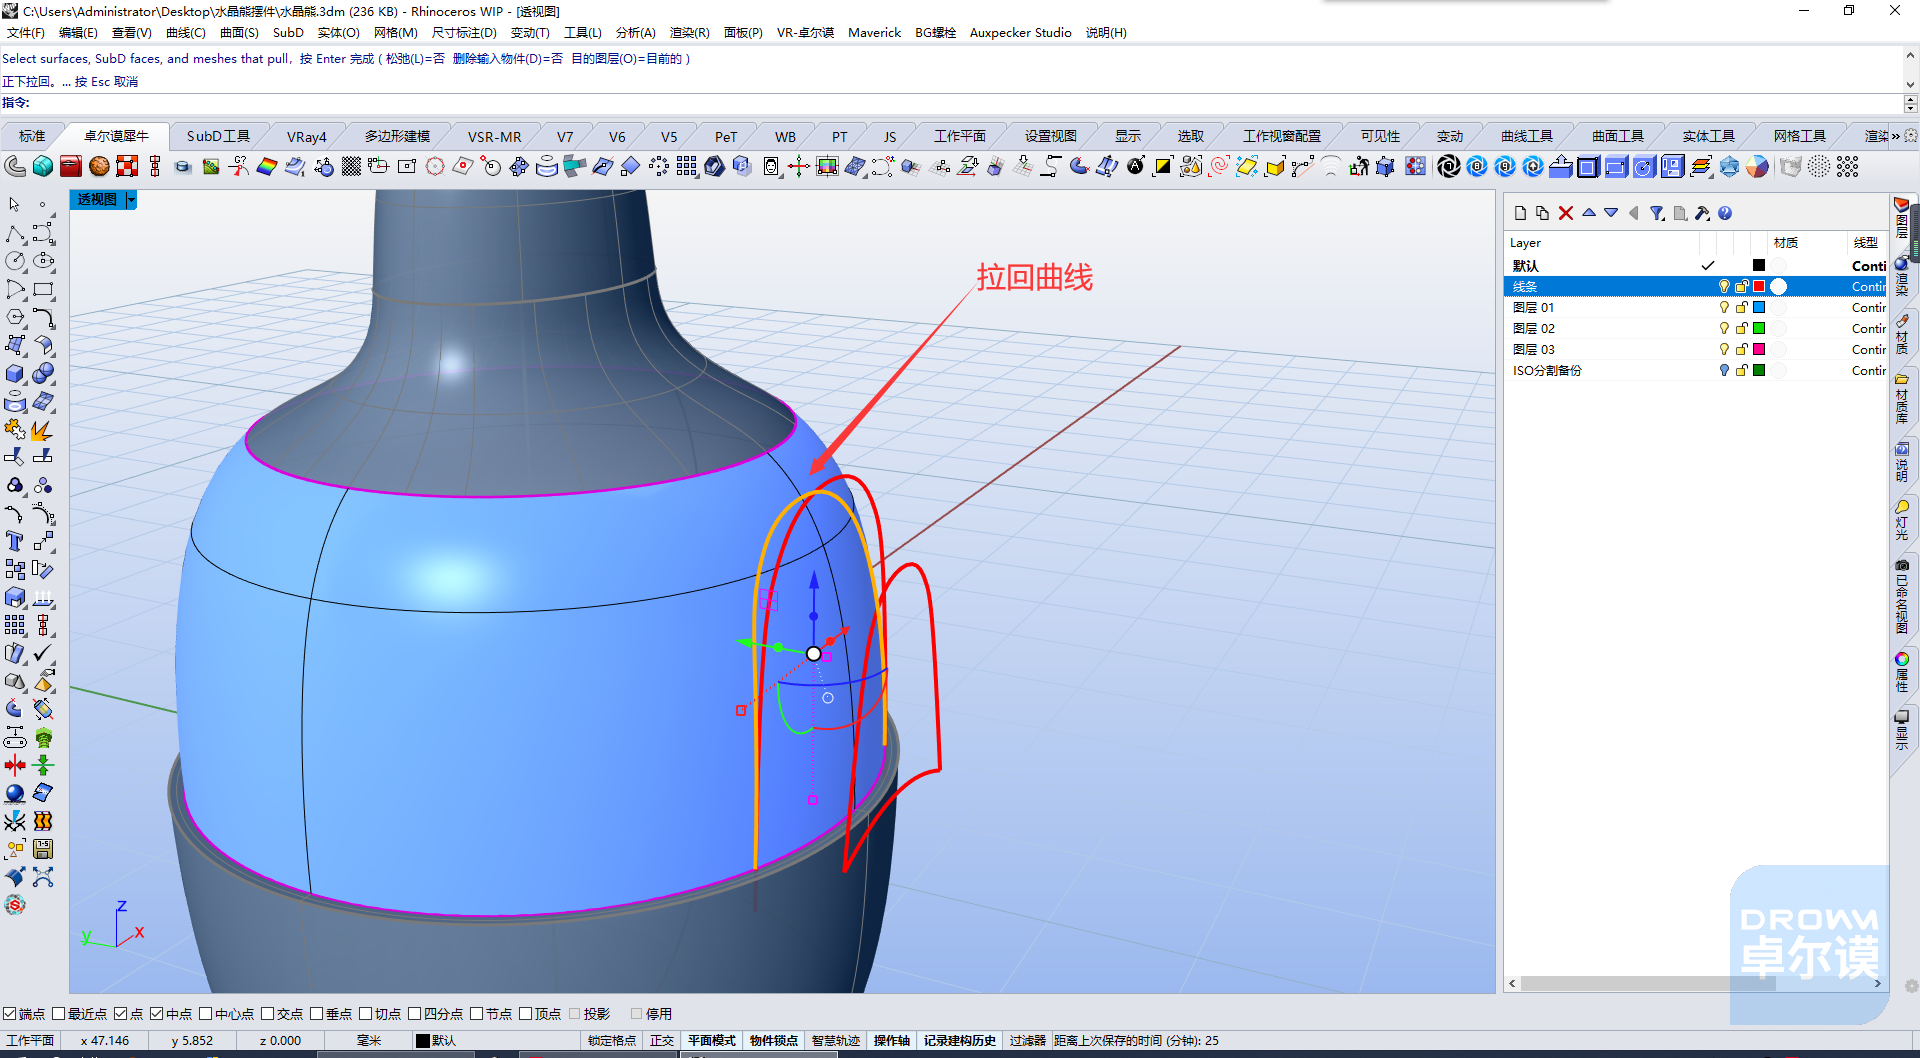Select the pointer arrow tool in left sidebar
Viewport: 1920px width, 1058px height.
click(14, 204)
